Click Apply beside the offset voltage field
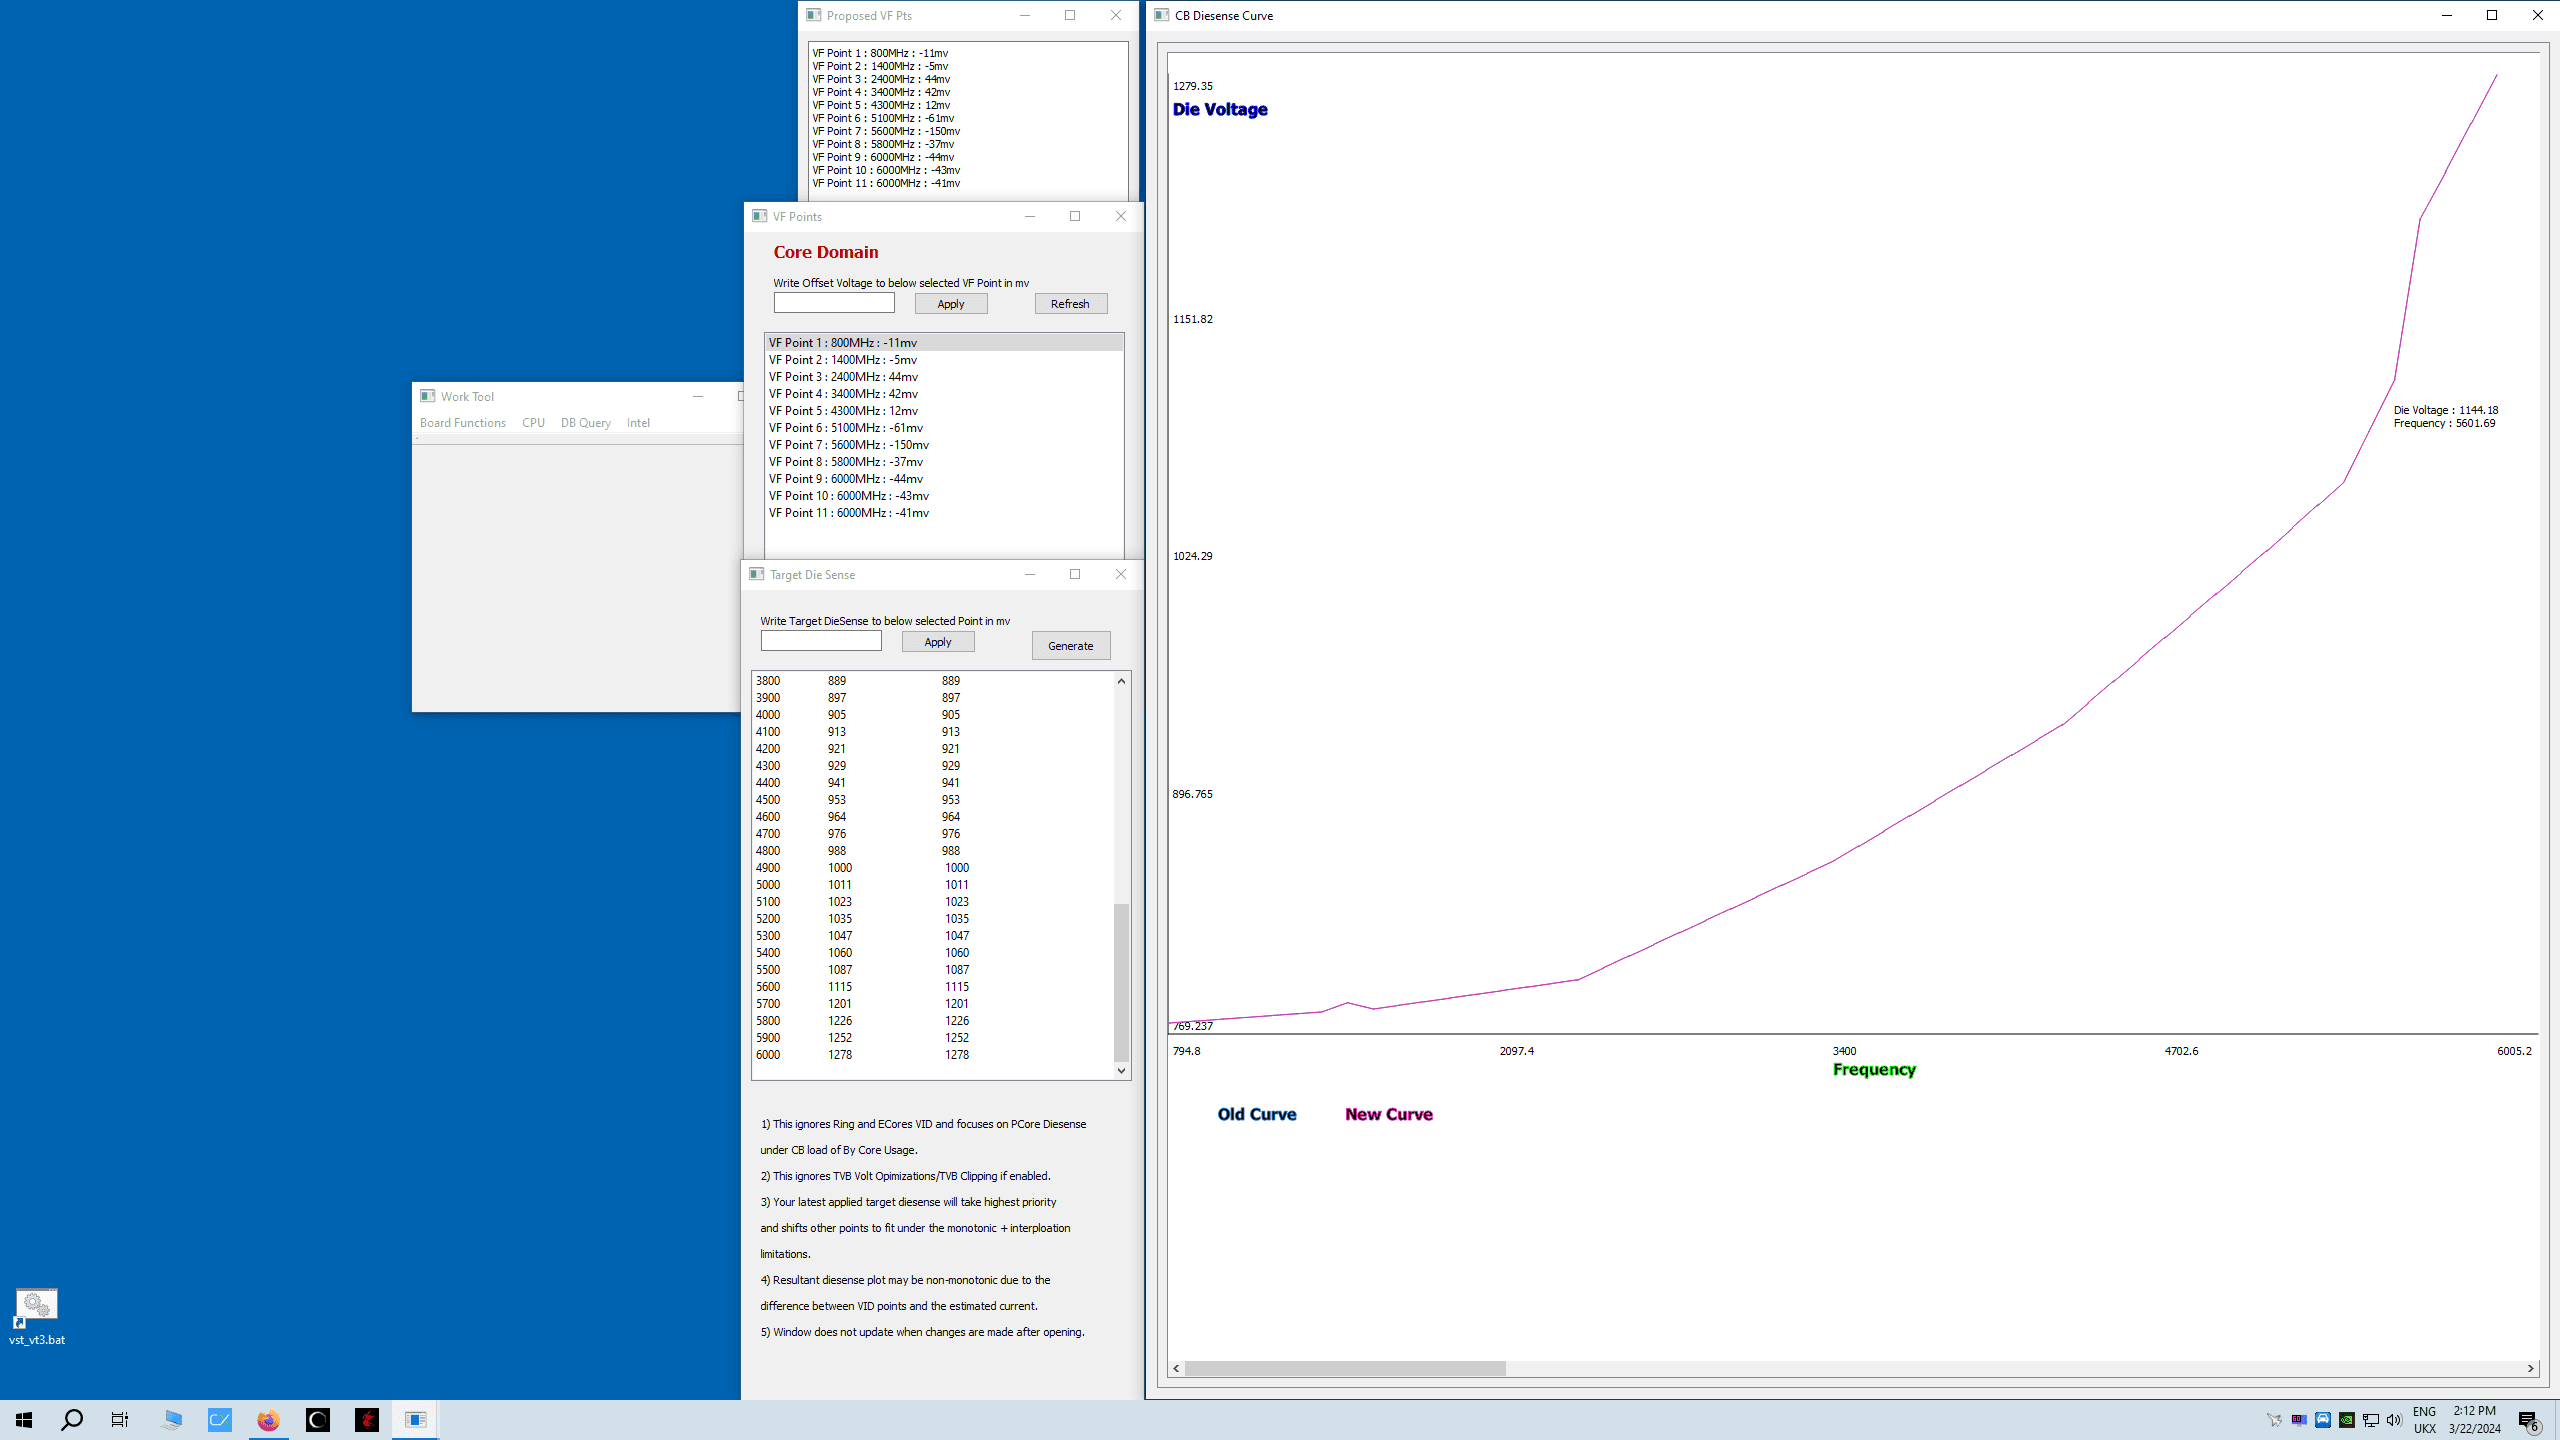2560x1440 pixels. pos(950,304)
